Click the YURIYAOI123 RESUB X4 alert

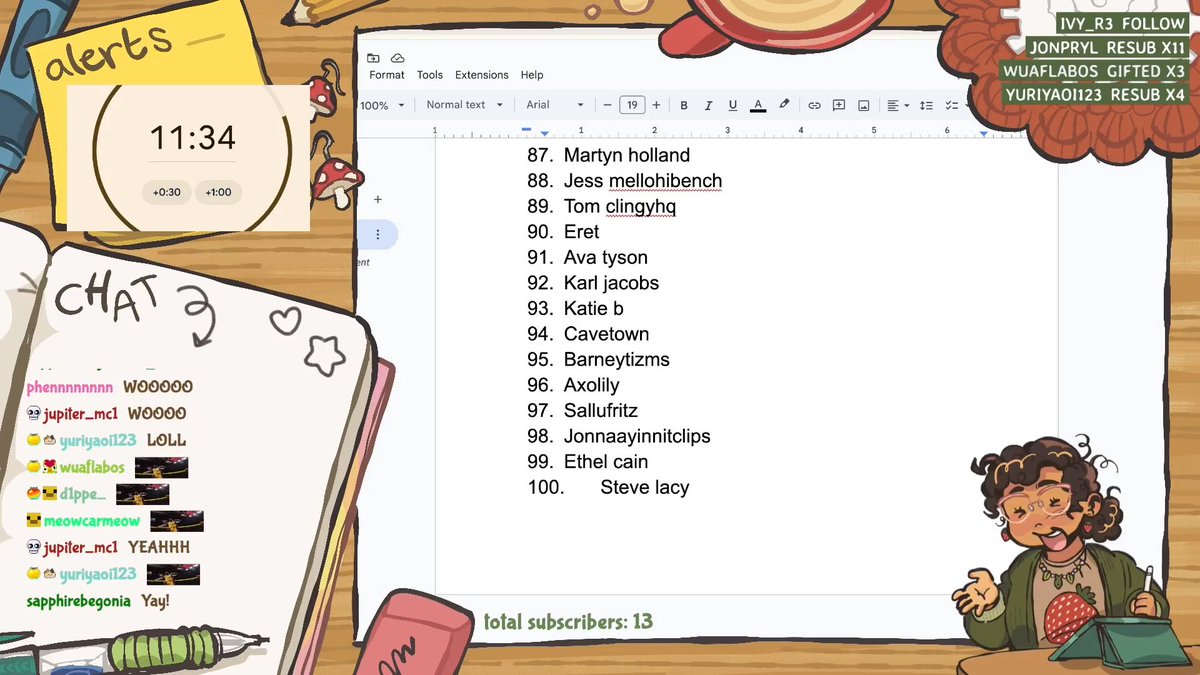(x=1097, y=95)
